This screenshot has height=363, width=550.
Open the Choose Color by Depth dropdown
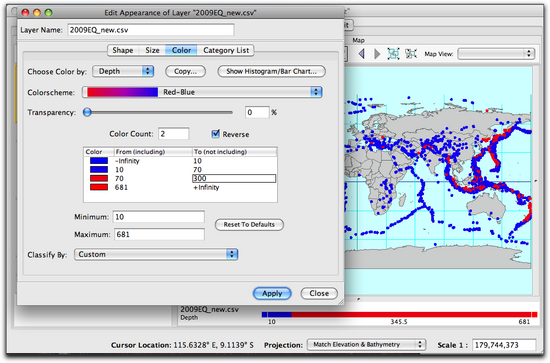click(x=123, y=71)
